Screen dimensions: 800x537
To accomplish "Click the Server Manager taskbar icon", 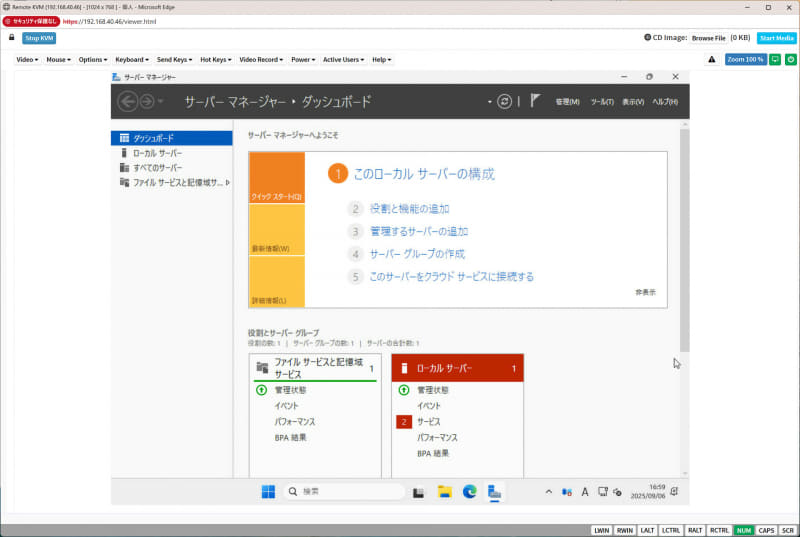I will point(494,492).
